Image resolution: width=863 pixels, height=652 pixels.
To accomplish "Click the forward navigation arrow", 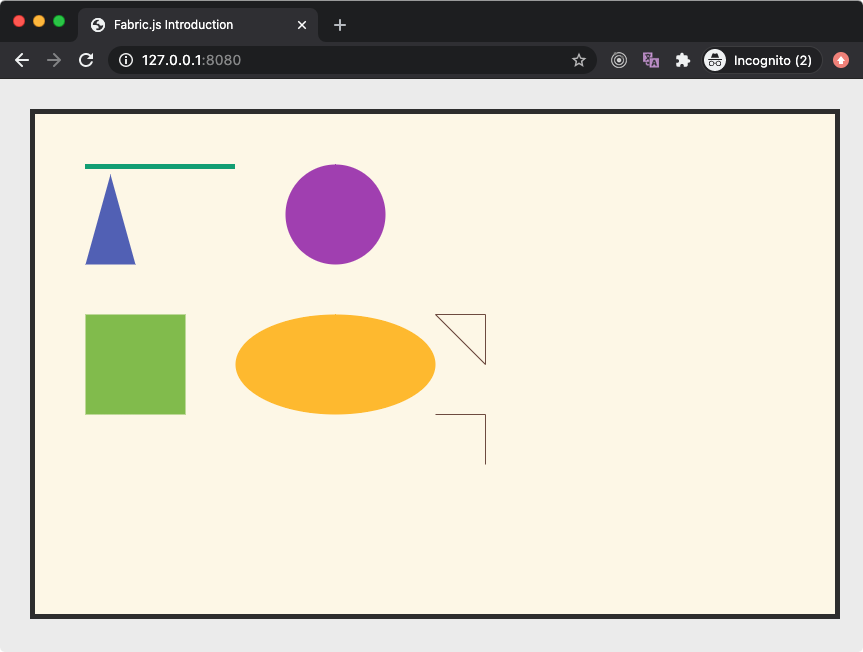I will click(x=54, y=60).
